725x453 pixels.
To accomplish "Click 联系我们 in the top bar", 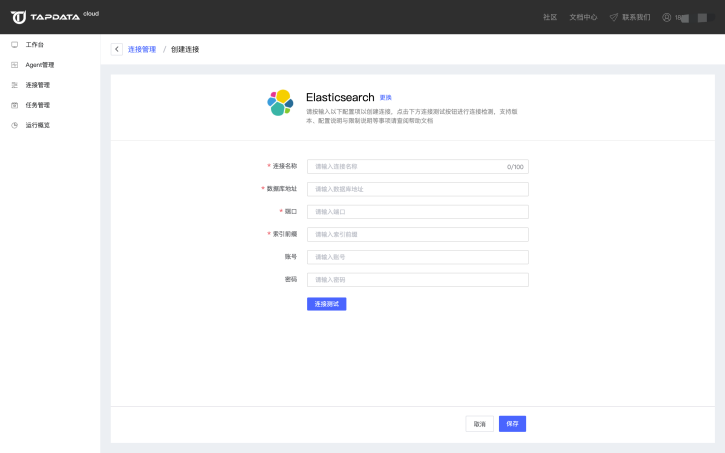I will click(x=636, y=17).
